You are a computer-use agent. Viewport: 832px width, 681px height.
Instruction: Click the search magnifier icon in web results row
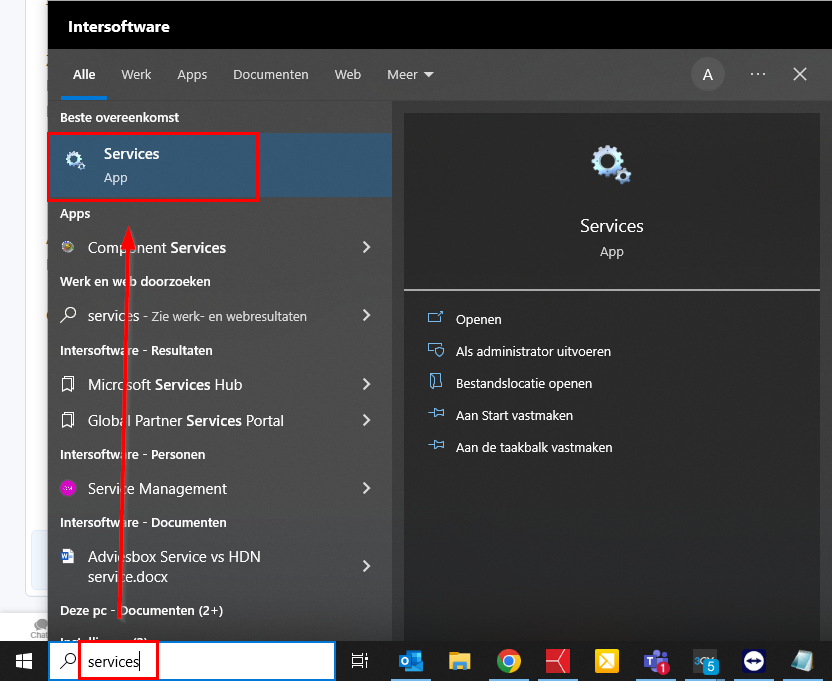point(68,315)
